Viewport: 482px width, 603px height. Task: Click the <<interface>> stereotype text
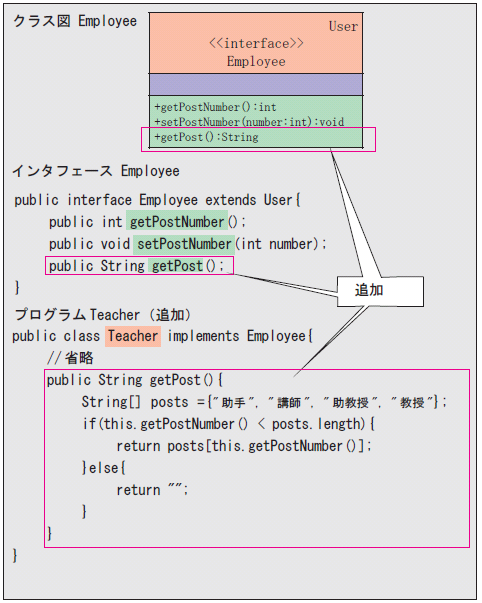256,43
